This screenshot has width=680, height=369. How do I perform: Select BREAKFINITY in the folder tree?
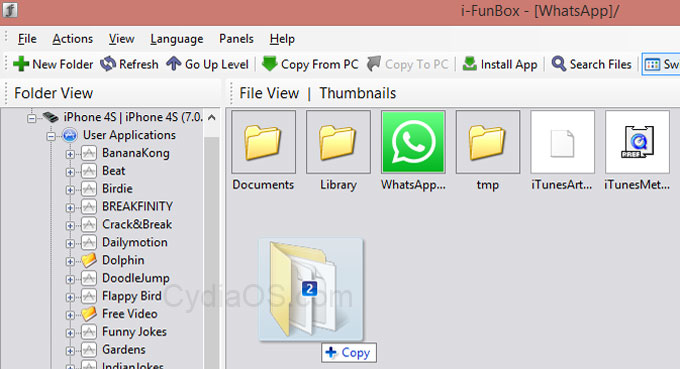coord(137,206)
